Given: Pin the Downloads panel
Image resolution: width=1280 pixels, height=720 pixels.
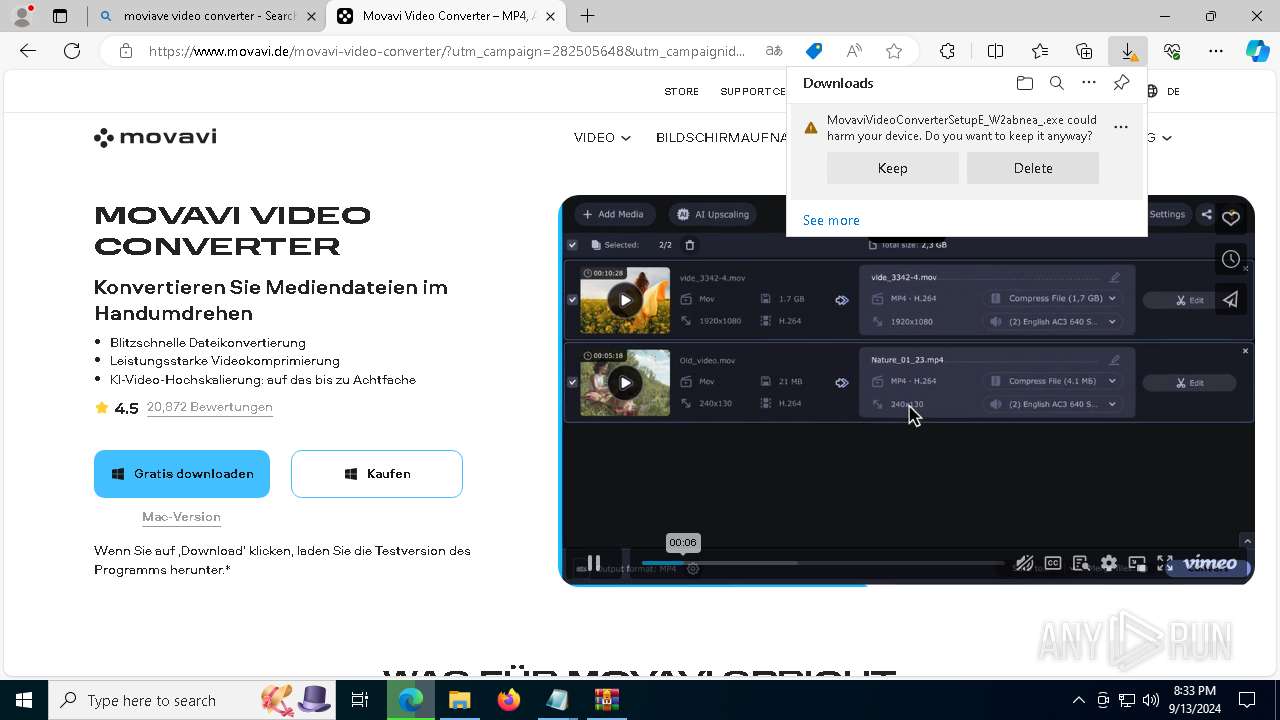Looking at the screenshot, I should tap(1121, 83).
